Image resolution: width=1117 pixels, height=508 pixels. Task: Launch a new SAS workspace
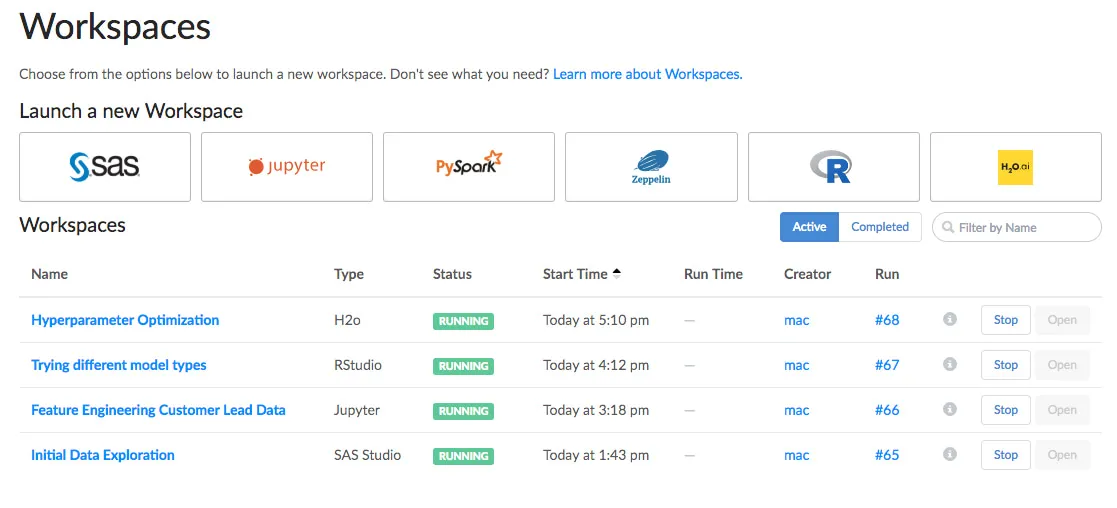click(105, 167)
